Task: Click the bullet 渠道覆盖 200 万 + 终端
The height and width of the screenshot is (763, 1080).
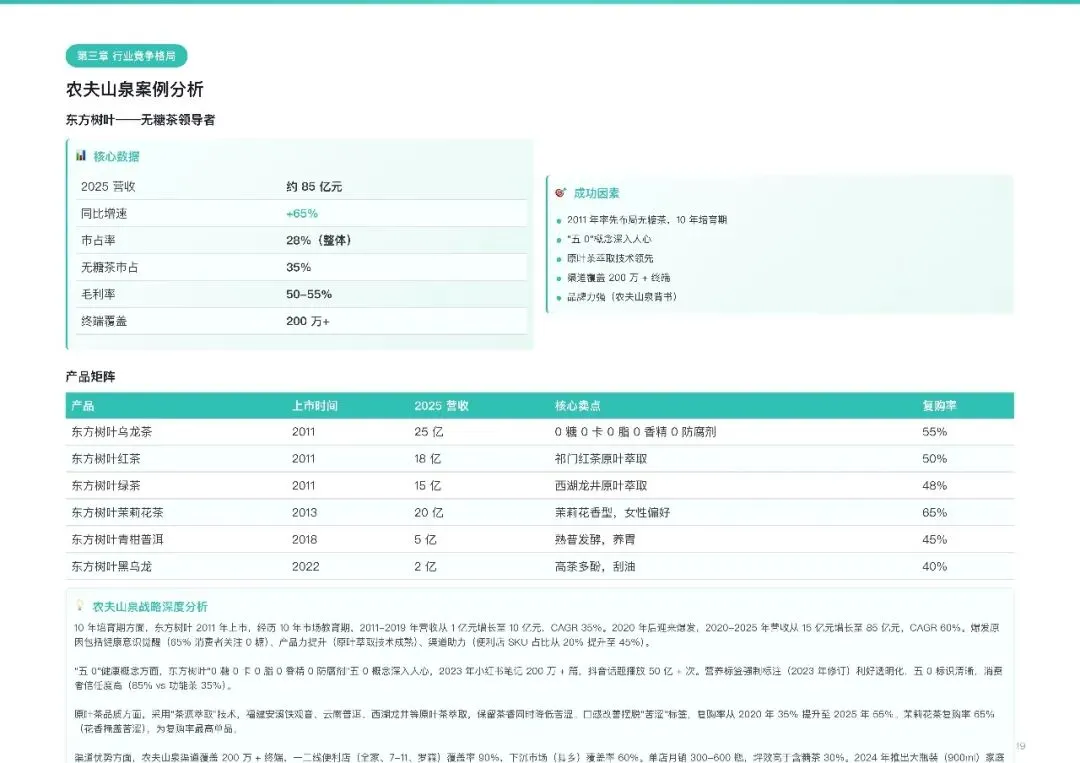Action: pyautogui.click(x=619, y=278)
